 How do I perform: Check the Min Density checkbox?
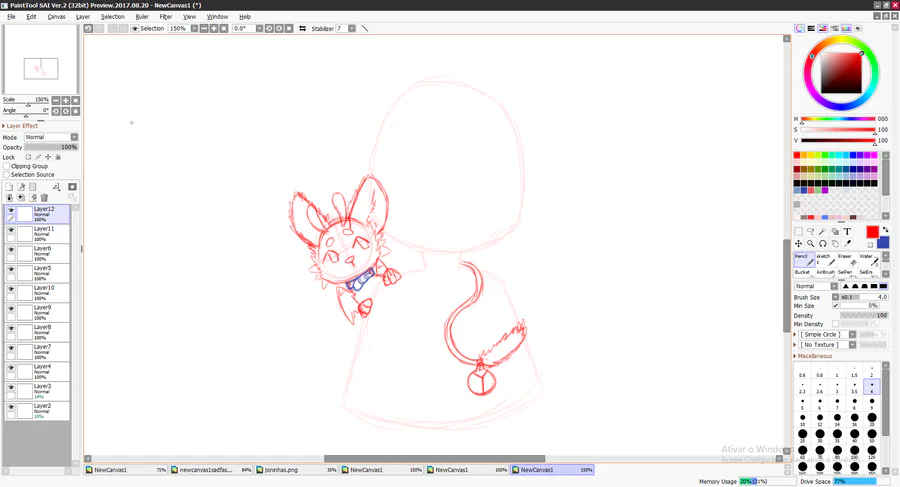coord(835,324)
